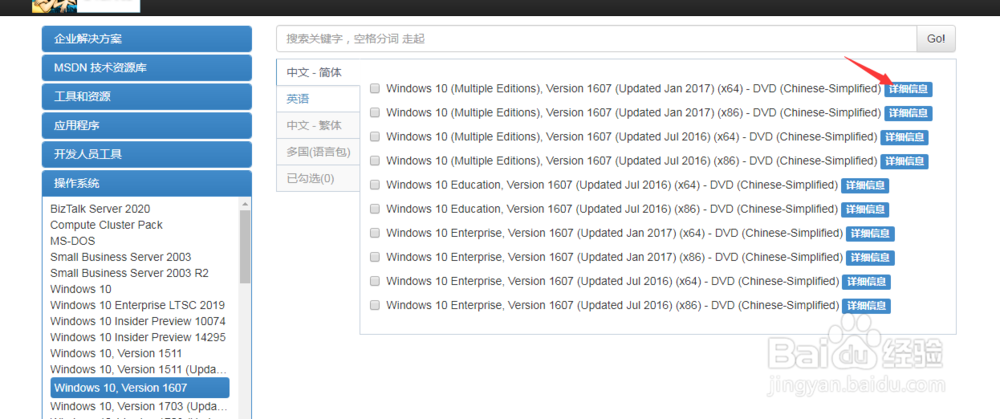Collapse the 操作系统 section
This screenshot has height=419, width=1000.
click(x=147, y=184)
